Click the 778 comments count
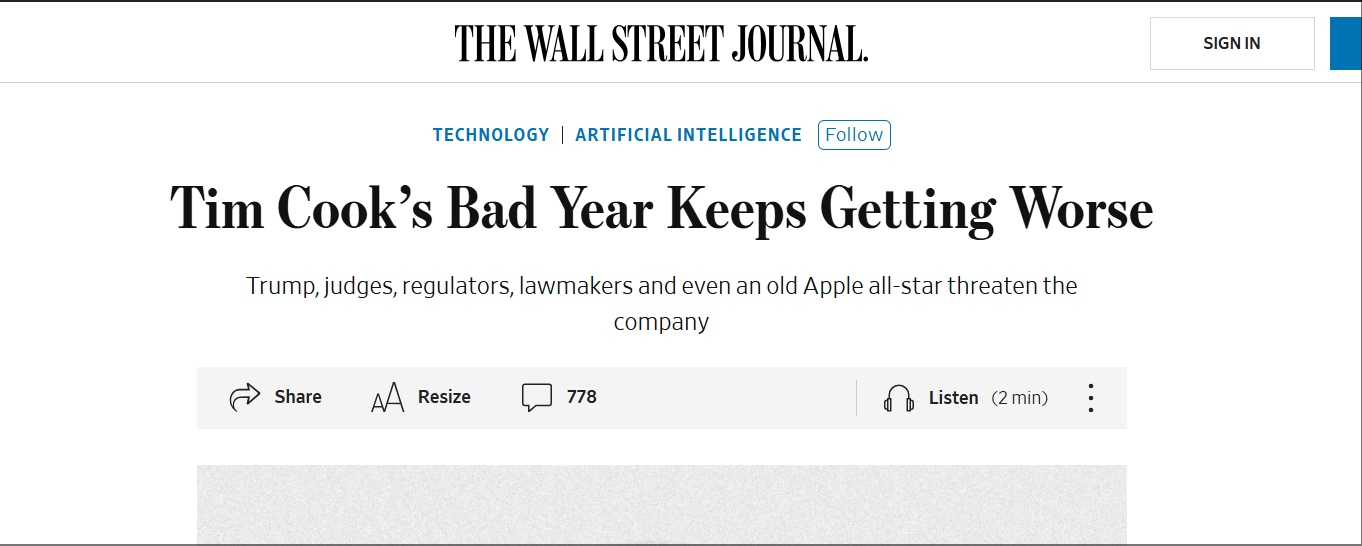Viewport: 1362px width, 546px height. pos(581,397)
